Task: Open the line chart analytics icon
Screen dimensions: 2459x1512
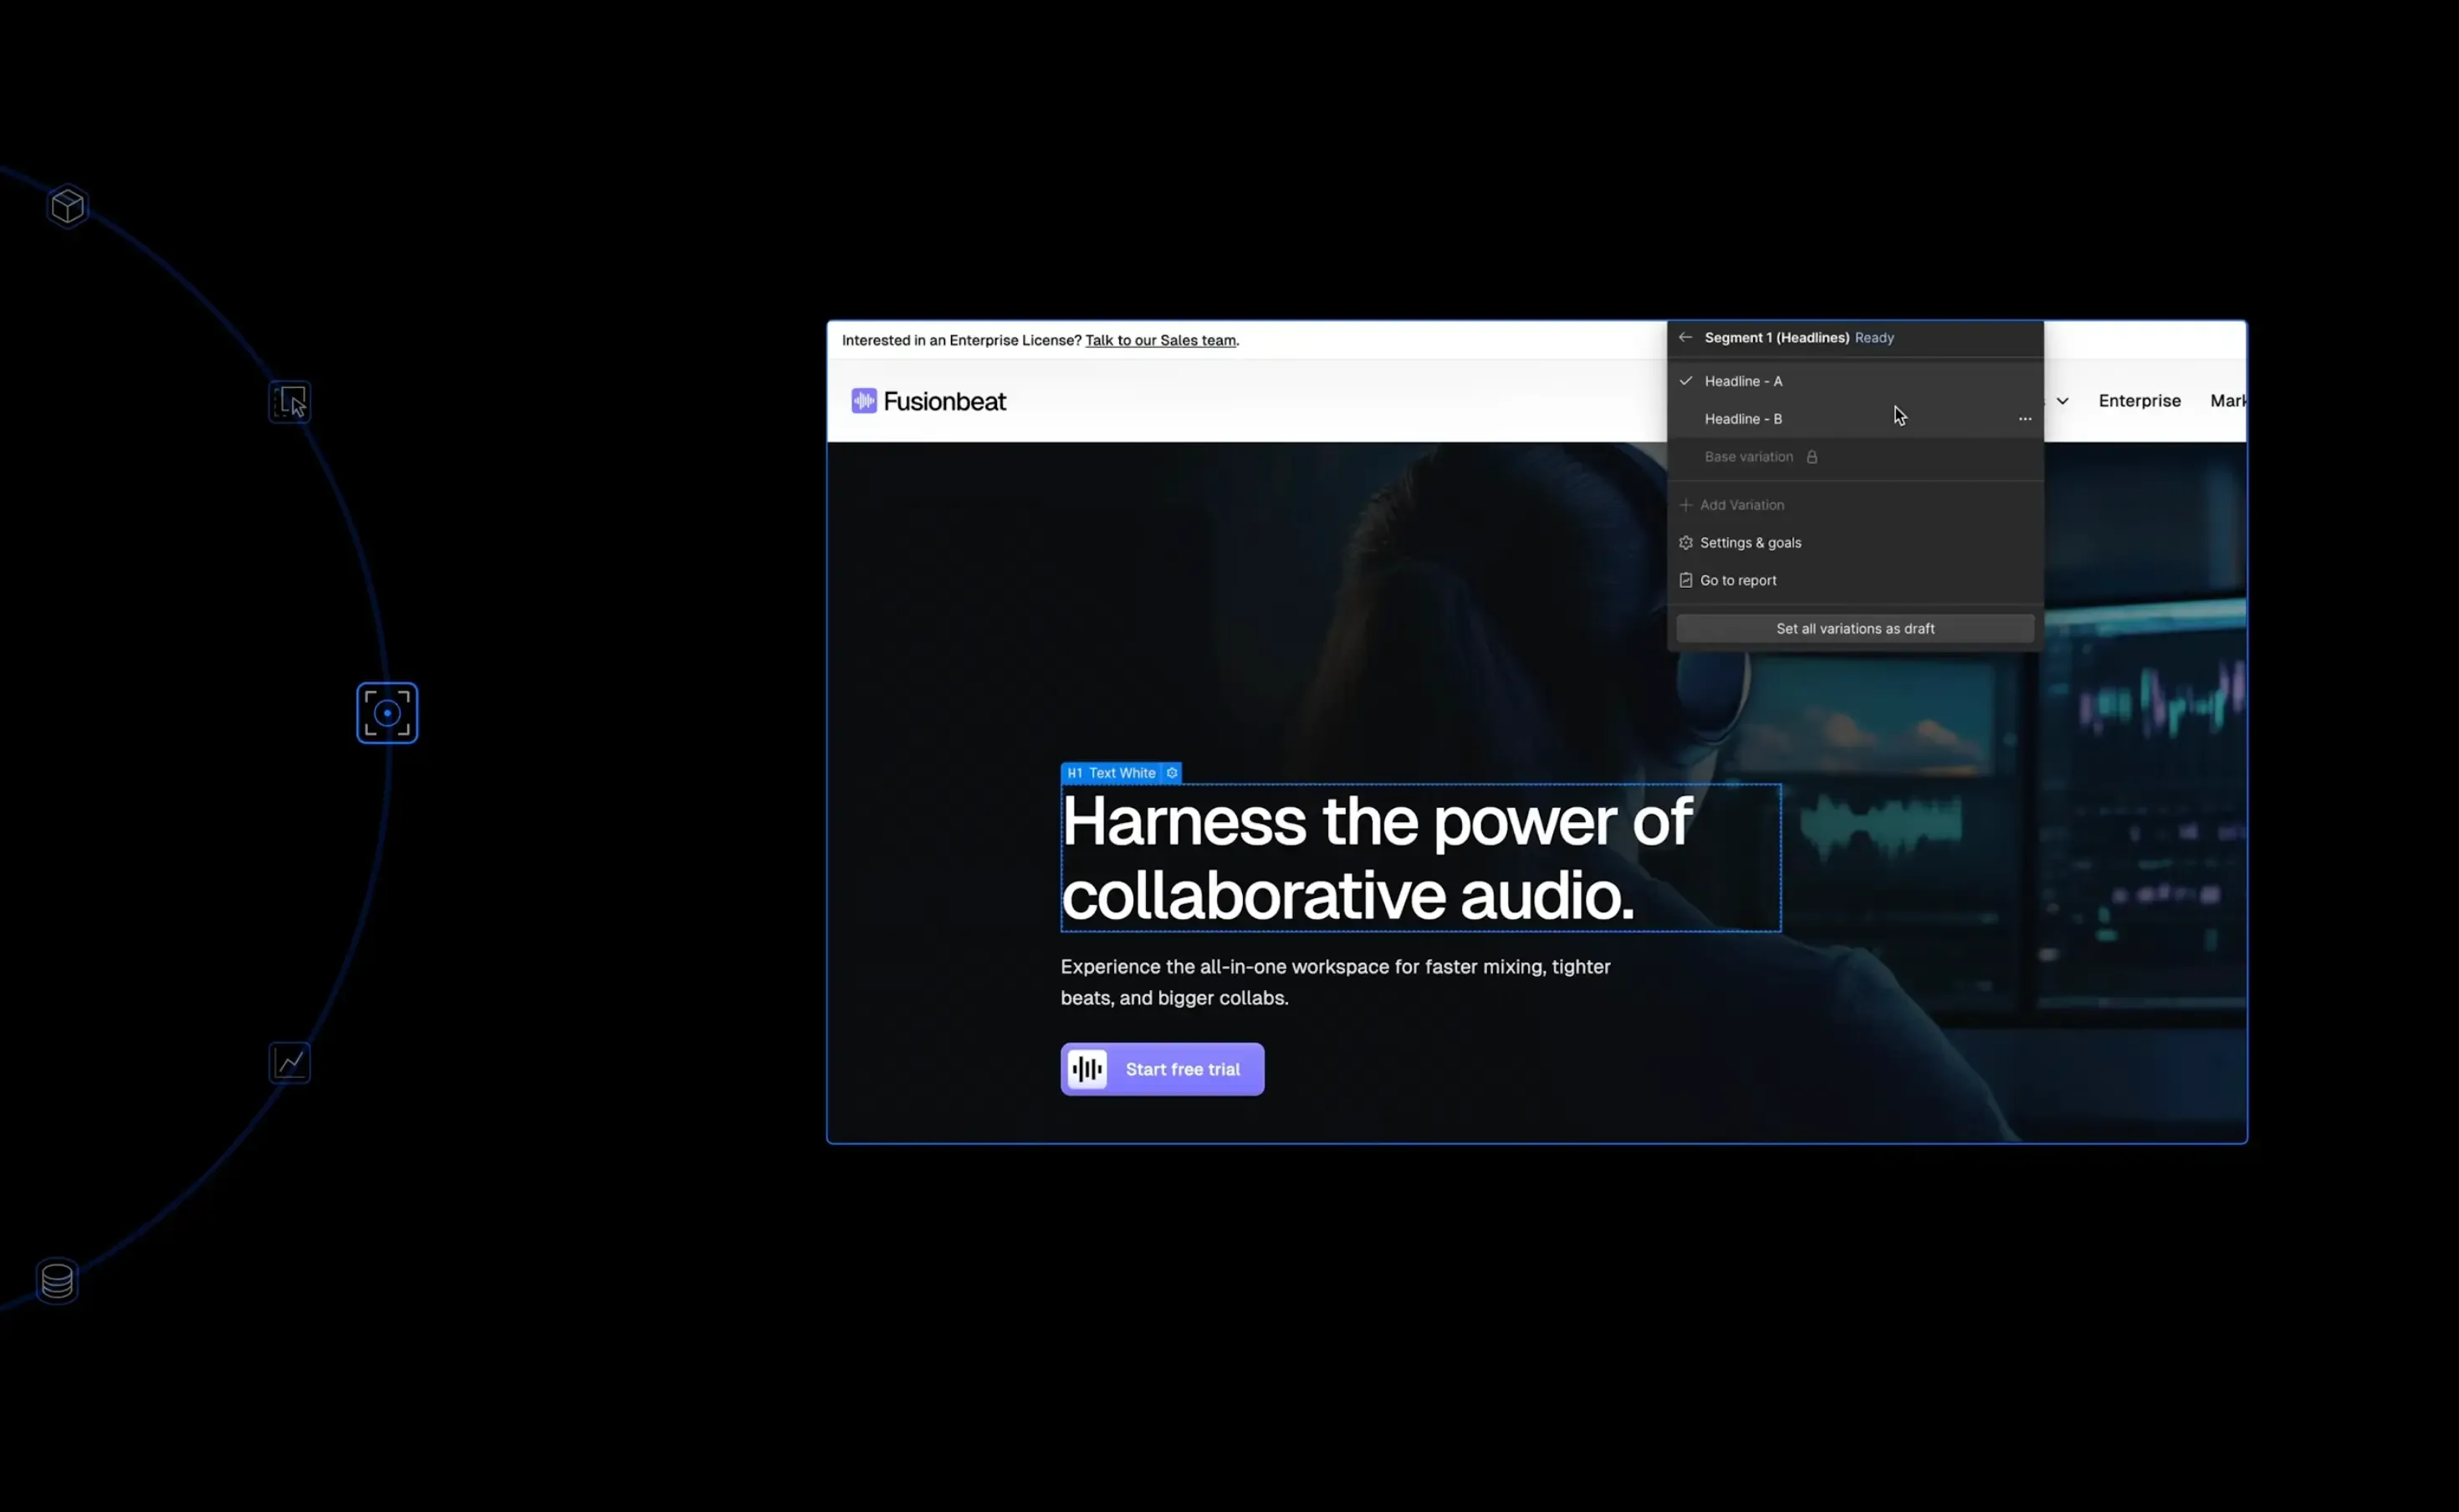Action: 290,1062
